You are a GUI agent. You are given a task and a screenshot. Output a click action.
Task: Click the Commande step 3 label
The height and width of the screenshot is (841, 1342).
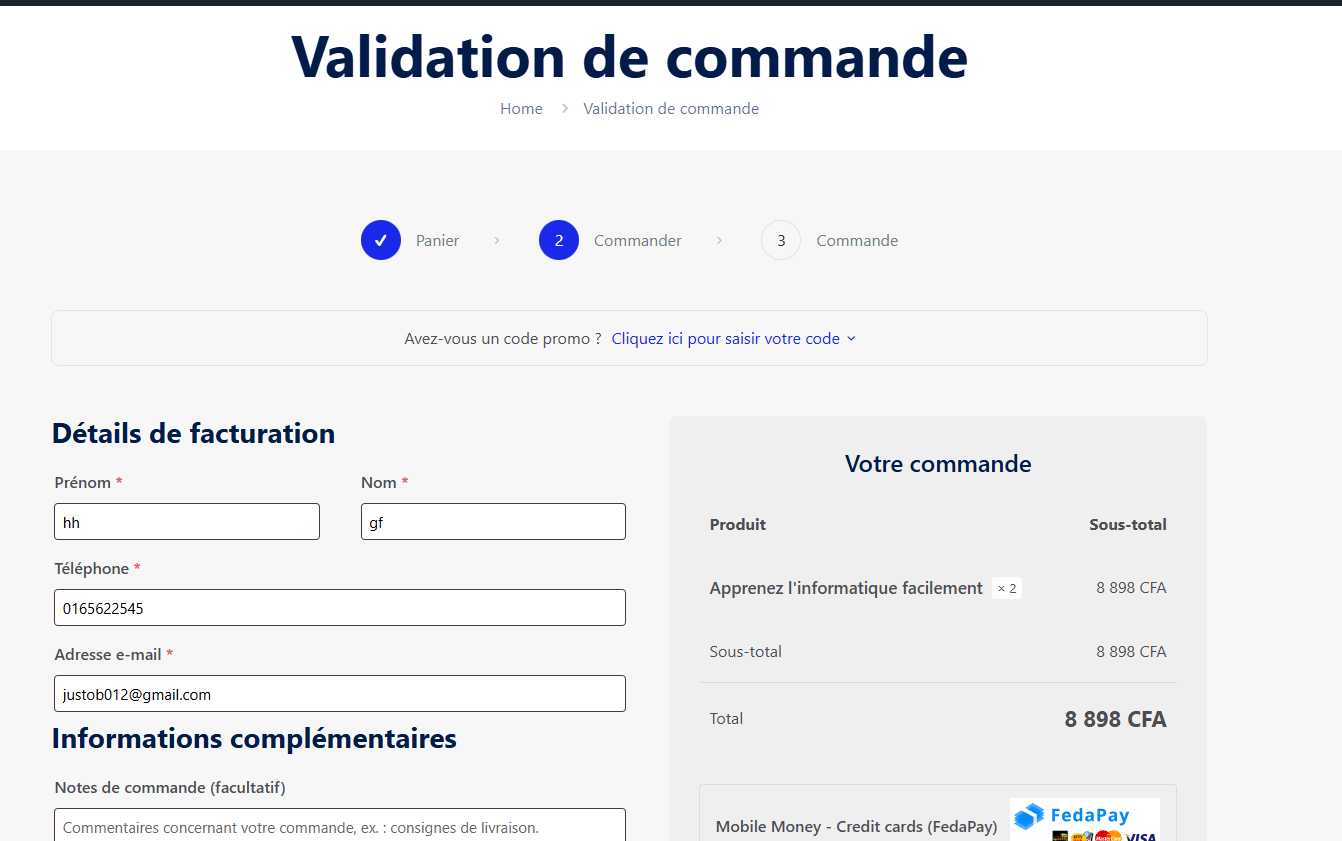[857, 240]
